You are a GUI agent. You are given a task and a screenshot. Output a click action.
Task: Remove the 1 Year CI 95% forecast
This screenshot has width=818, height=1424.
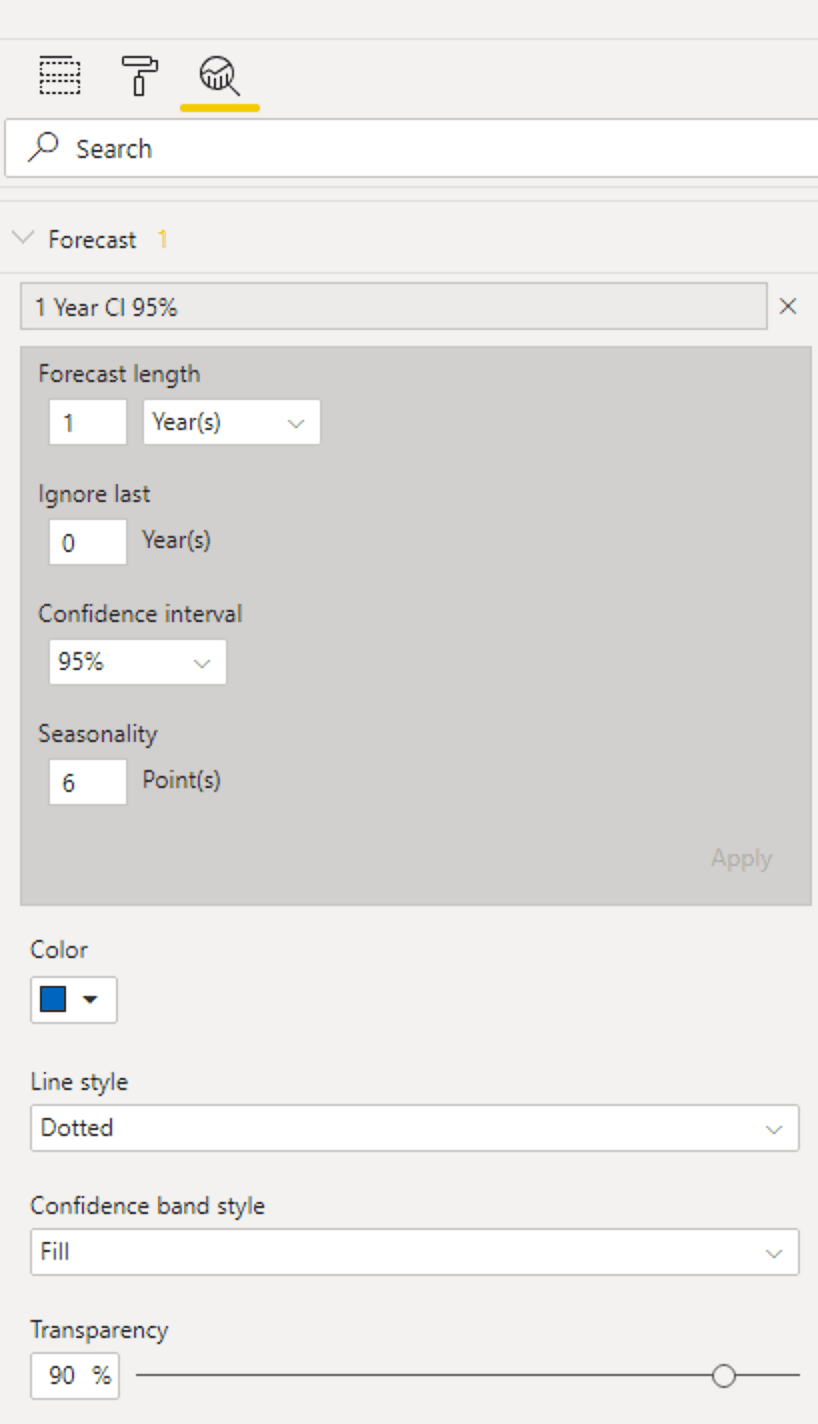(x=788, y=307)
